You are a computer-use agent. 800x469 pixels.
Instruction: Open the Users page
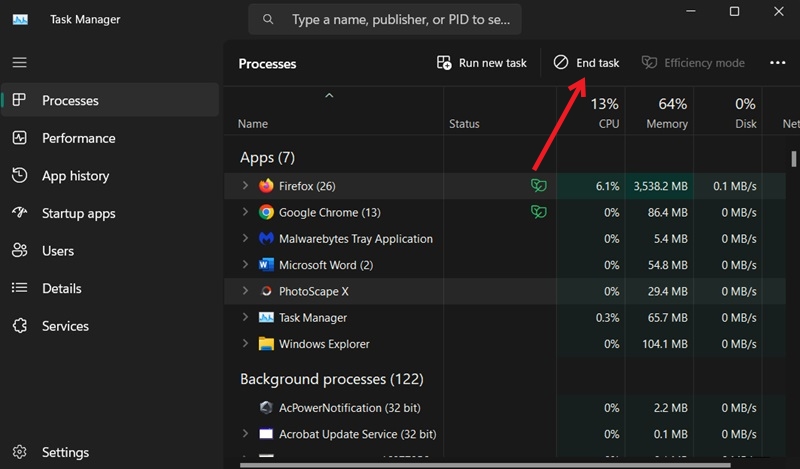pos(110,251)
